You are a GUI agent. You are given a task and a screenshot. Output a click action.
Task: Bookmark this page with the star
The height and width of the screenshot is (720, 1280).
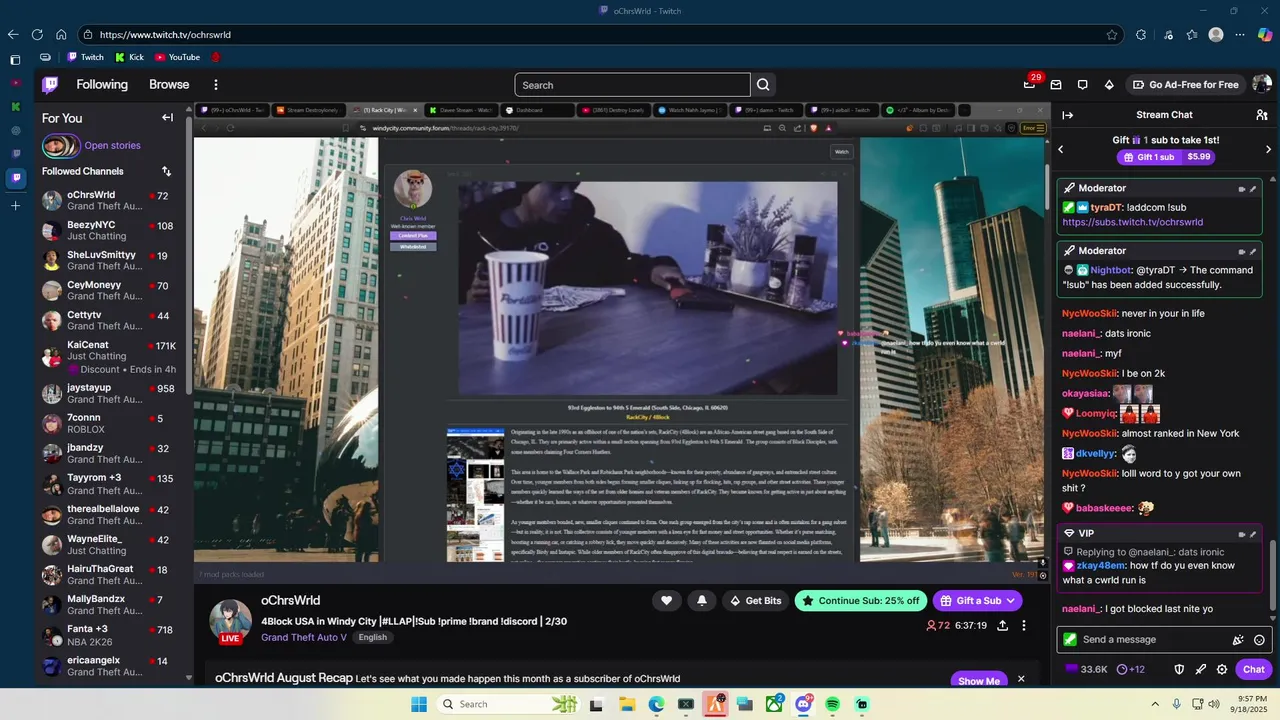[x=1112, y=34]
